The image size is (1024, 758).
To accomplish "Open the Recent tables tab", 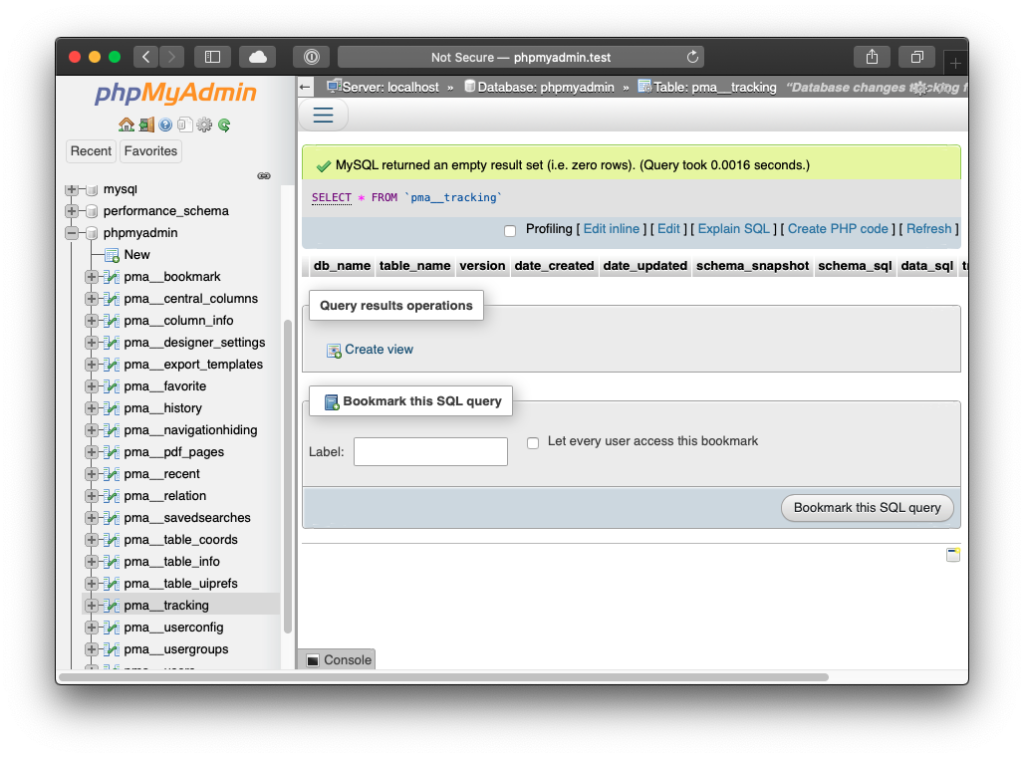I will tap(91, 151).
